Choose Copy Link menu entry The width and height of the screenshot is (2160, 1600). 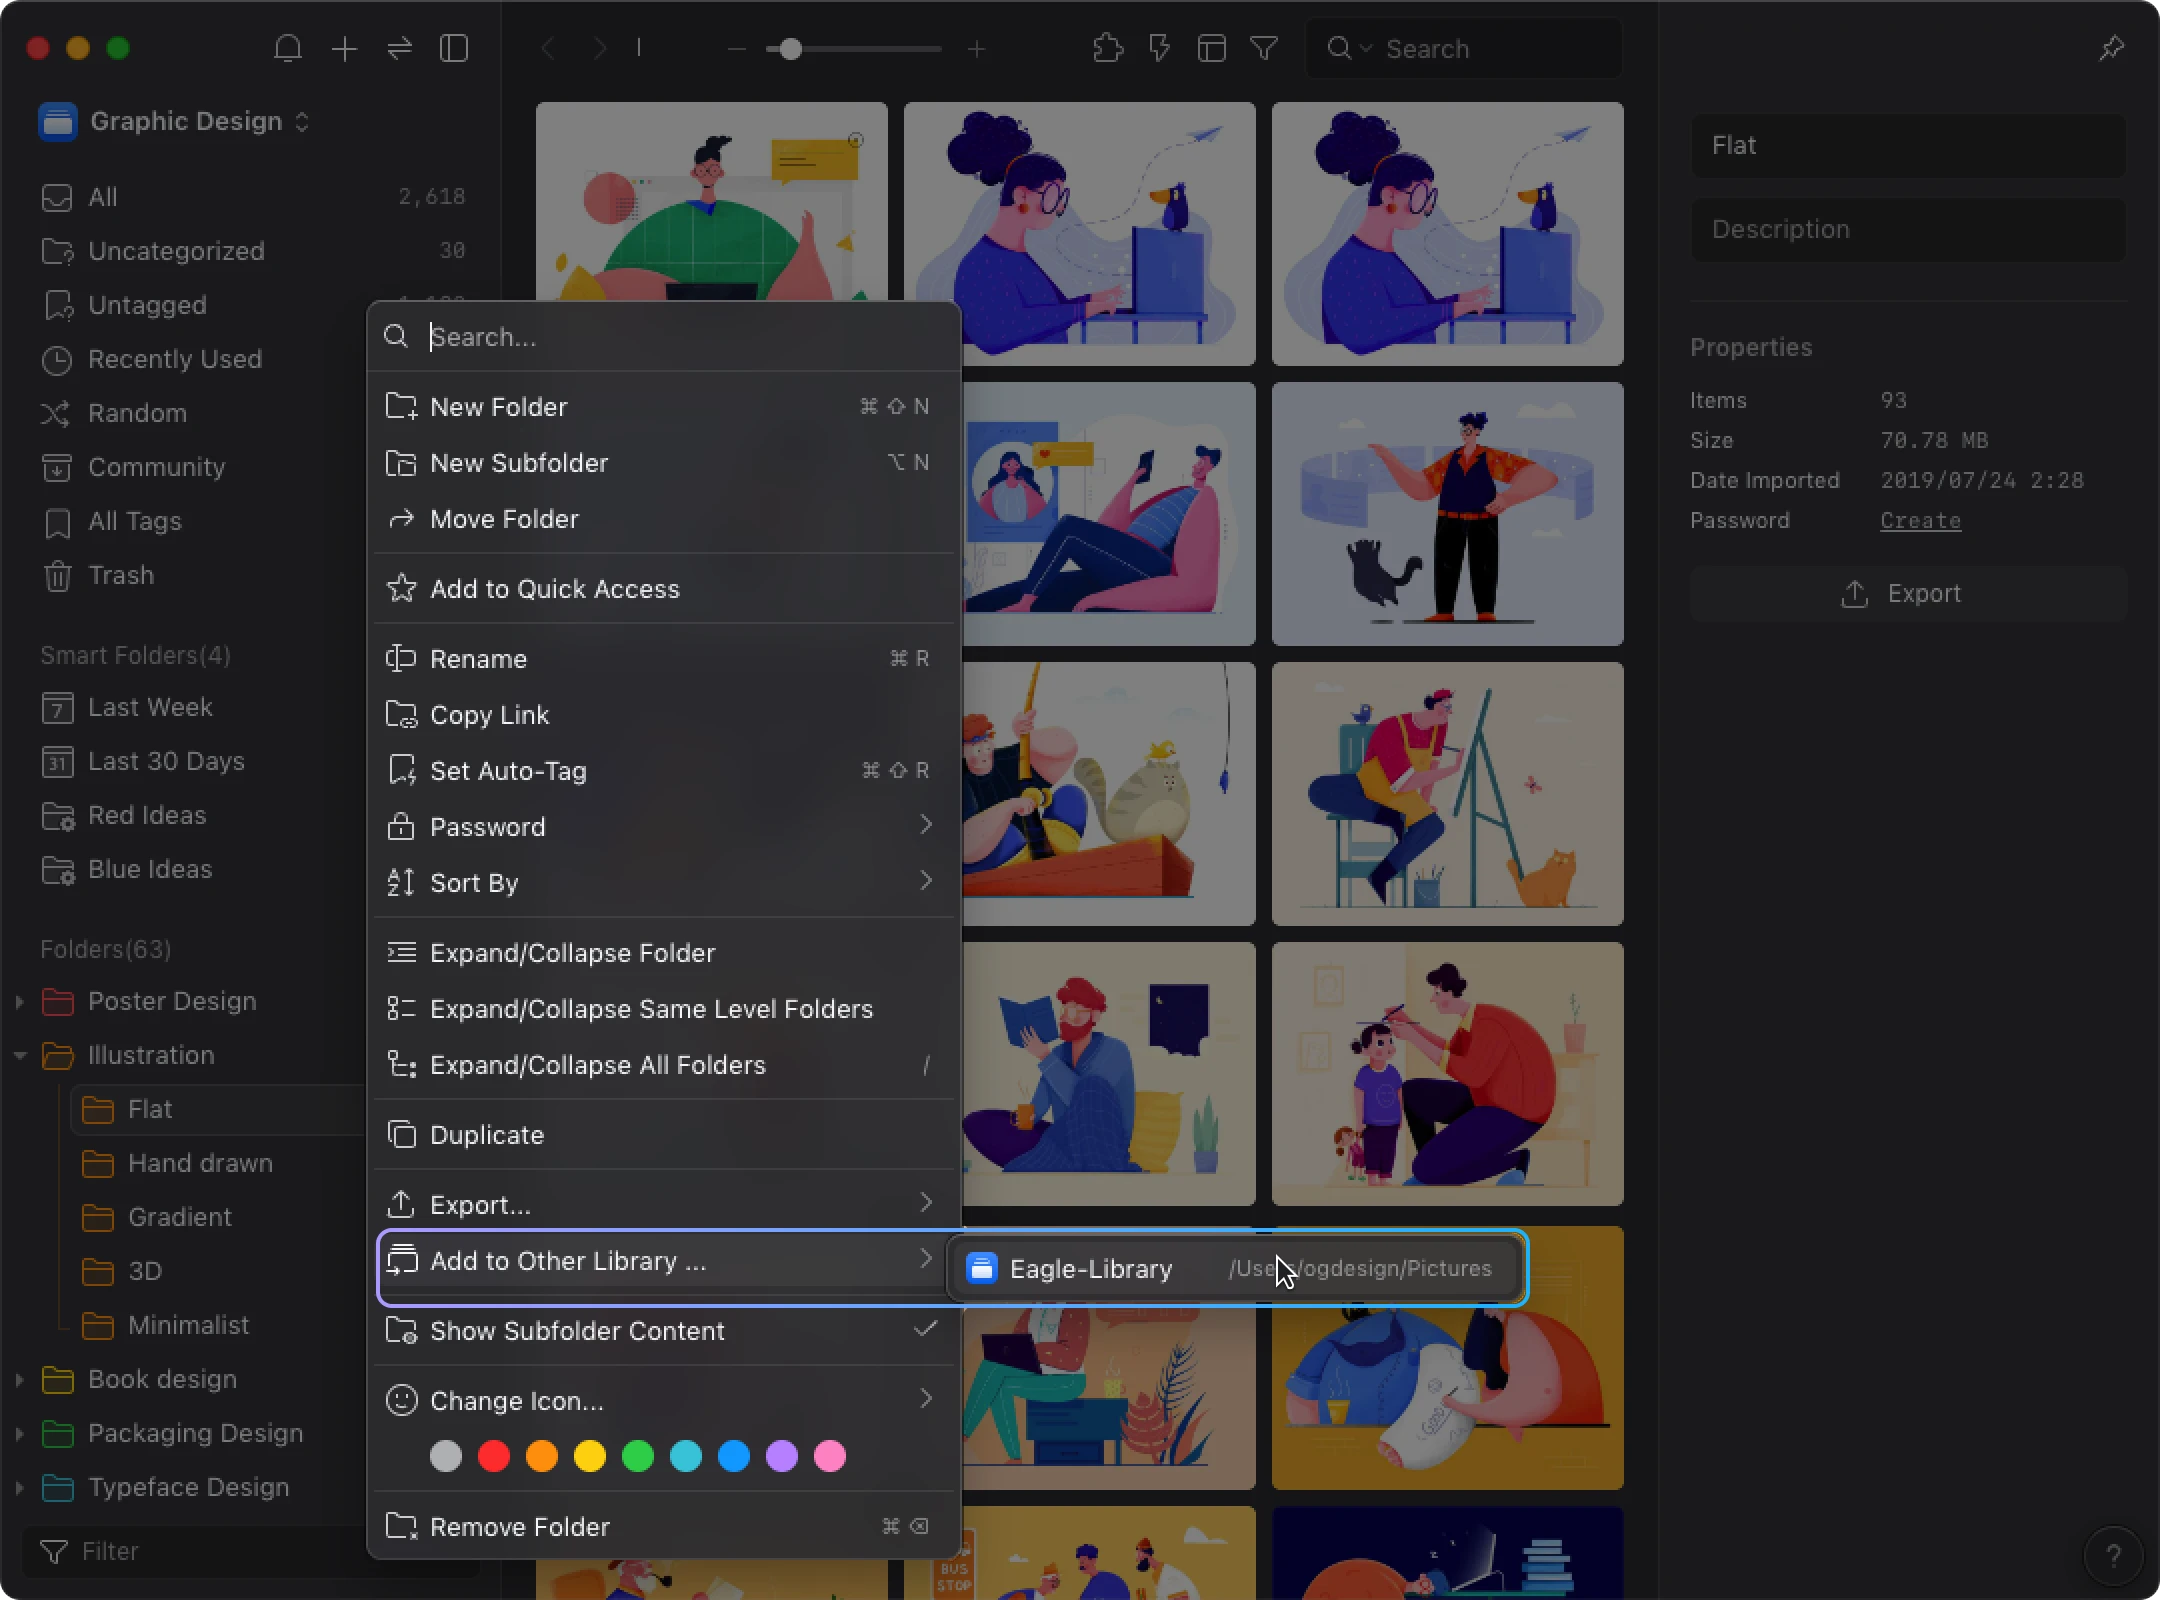664,715
